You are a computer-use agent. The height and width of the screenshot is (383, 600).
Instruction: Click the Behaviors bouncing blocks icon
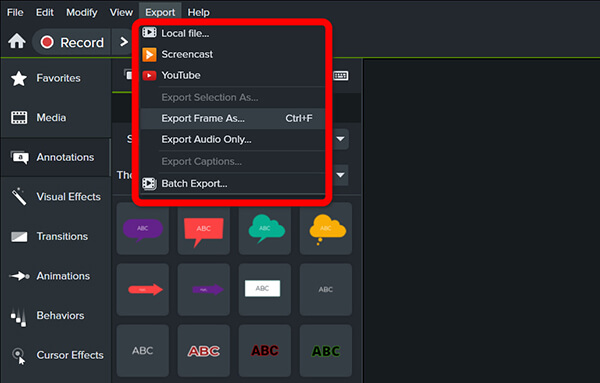point(18,317)
